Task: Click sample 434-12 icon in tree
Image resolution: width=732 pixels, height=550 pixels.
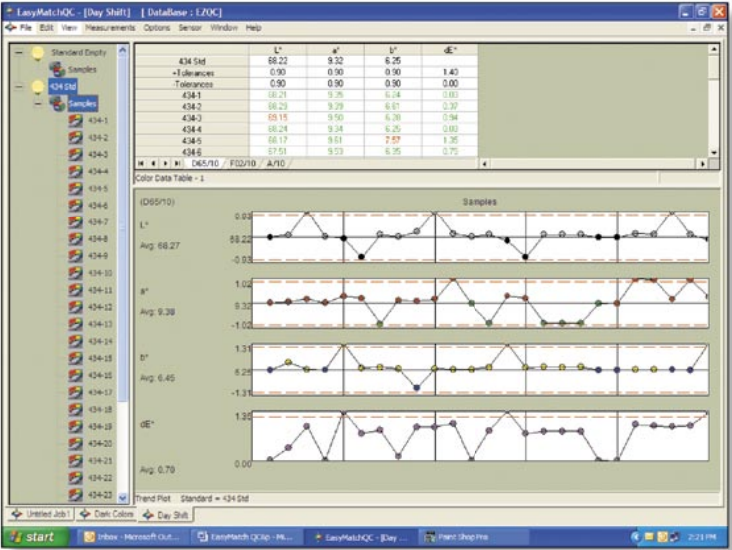Action: tap(75, 307)
